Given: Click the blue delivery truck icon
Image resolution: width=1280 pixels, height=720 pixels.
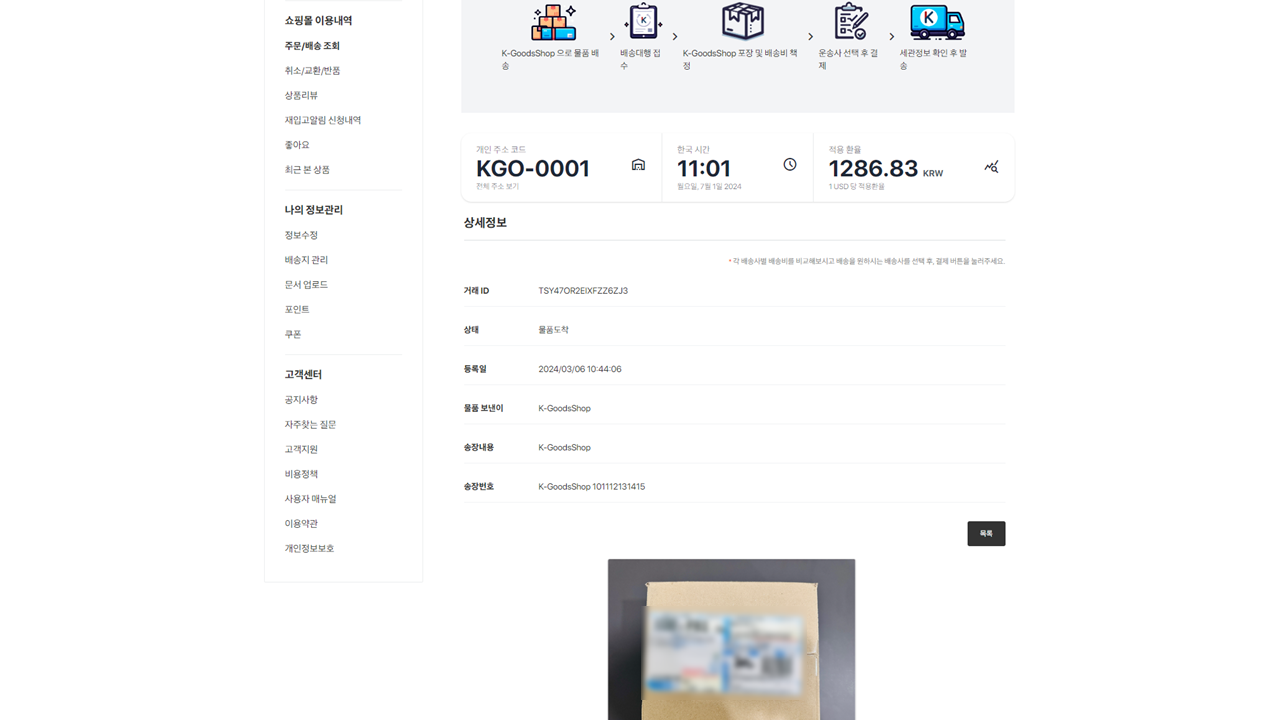Looking at the screenshot, I should point(936,21).
